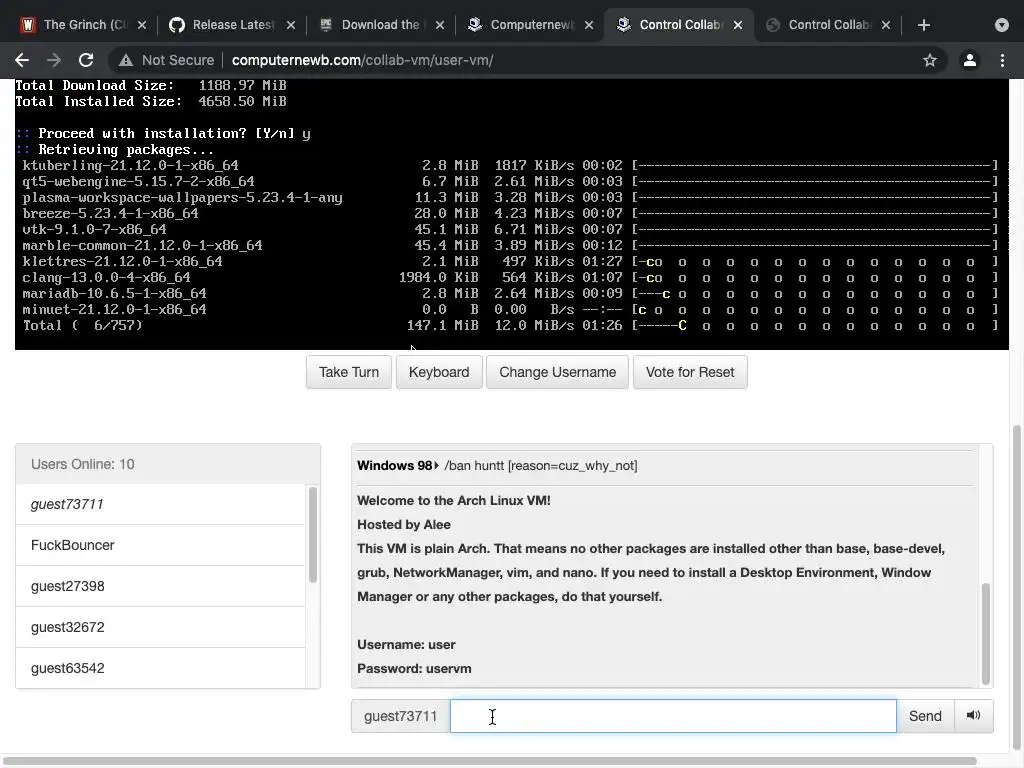Viewport: 1024px width, 768px height.
Task: Click the Password: uservm text
Action: click(414, 669)
